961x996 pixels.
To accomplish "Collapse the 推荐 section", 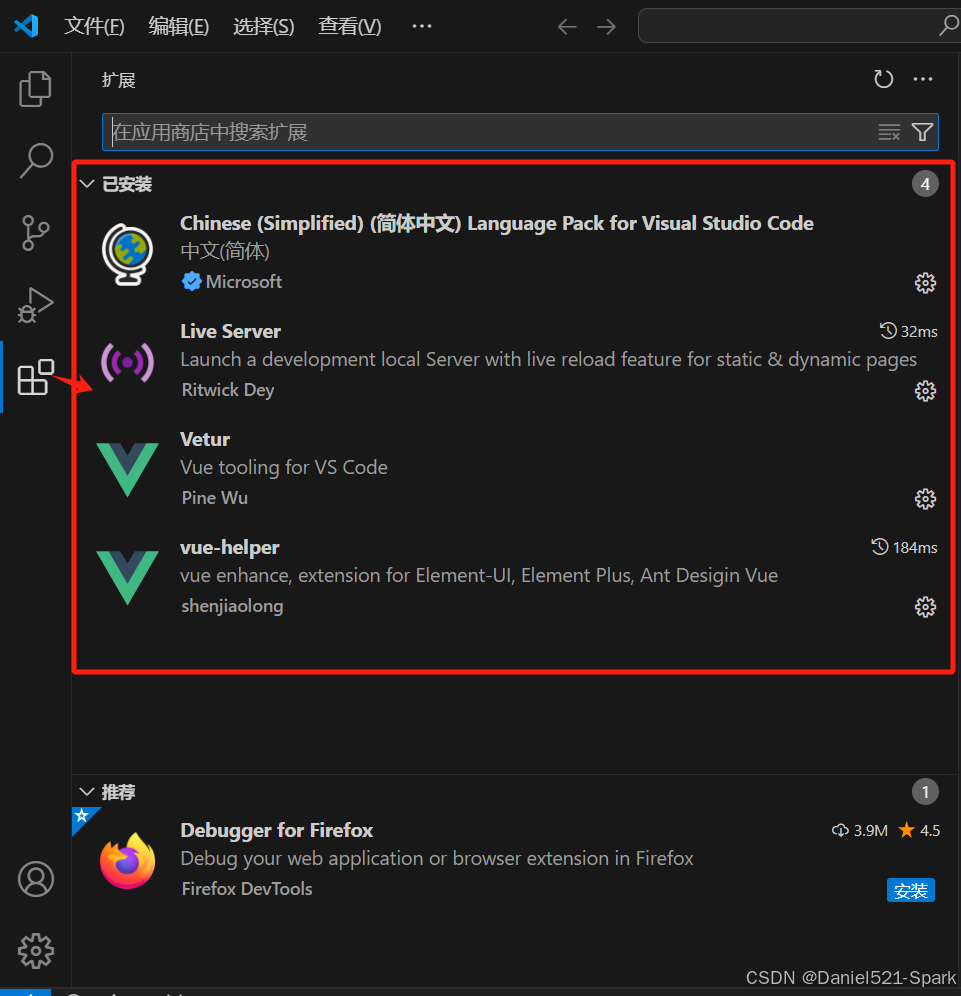I will click(x=87, y=792).
